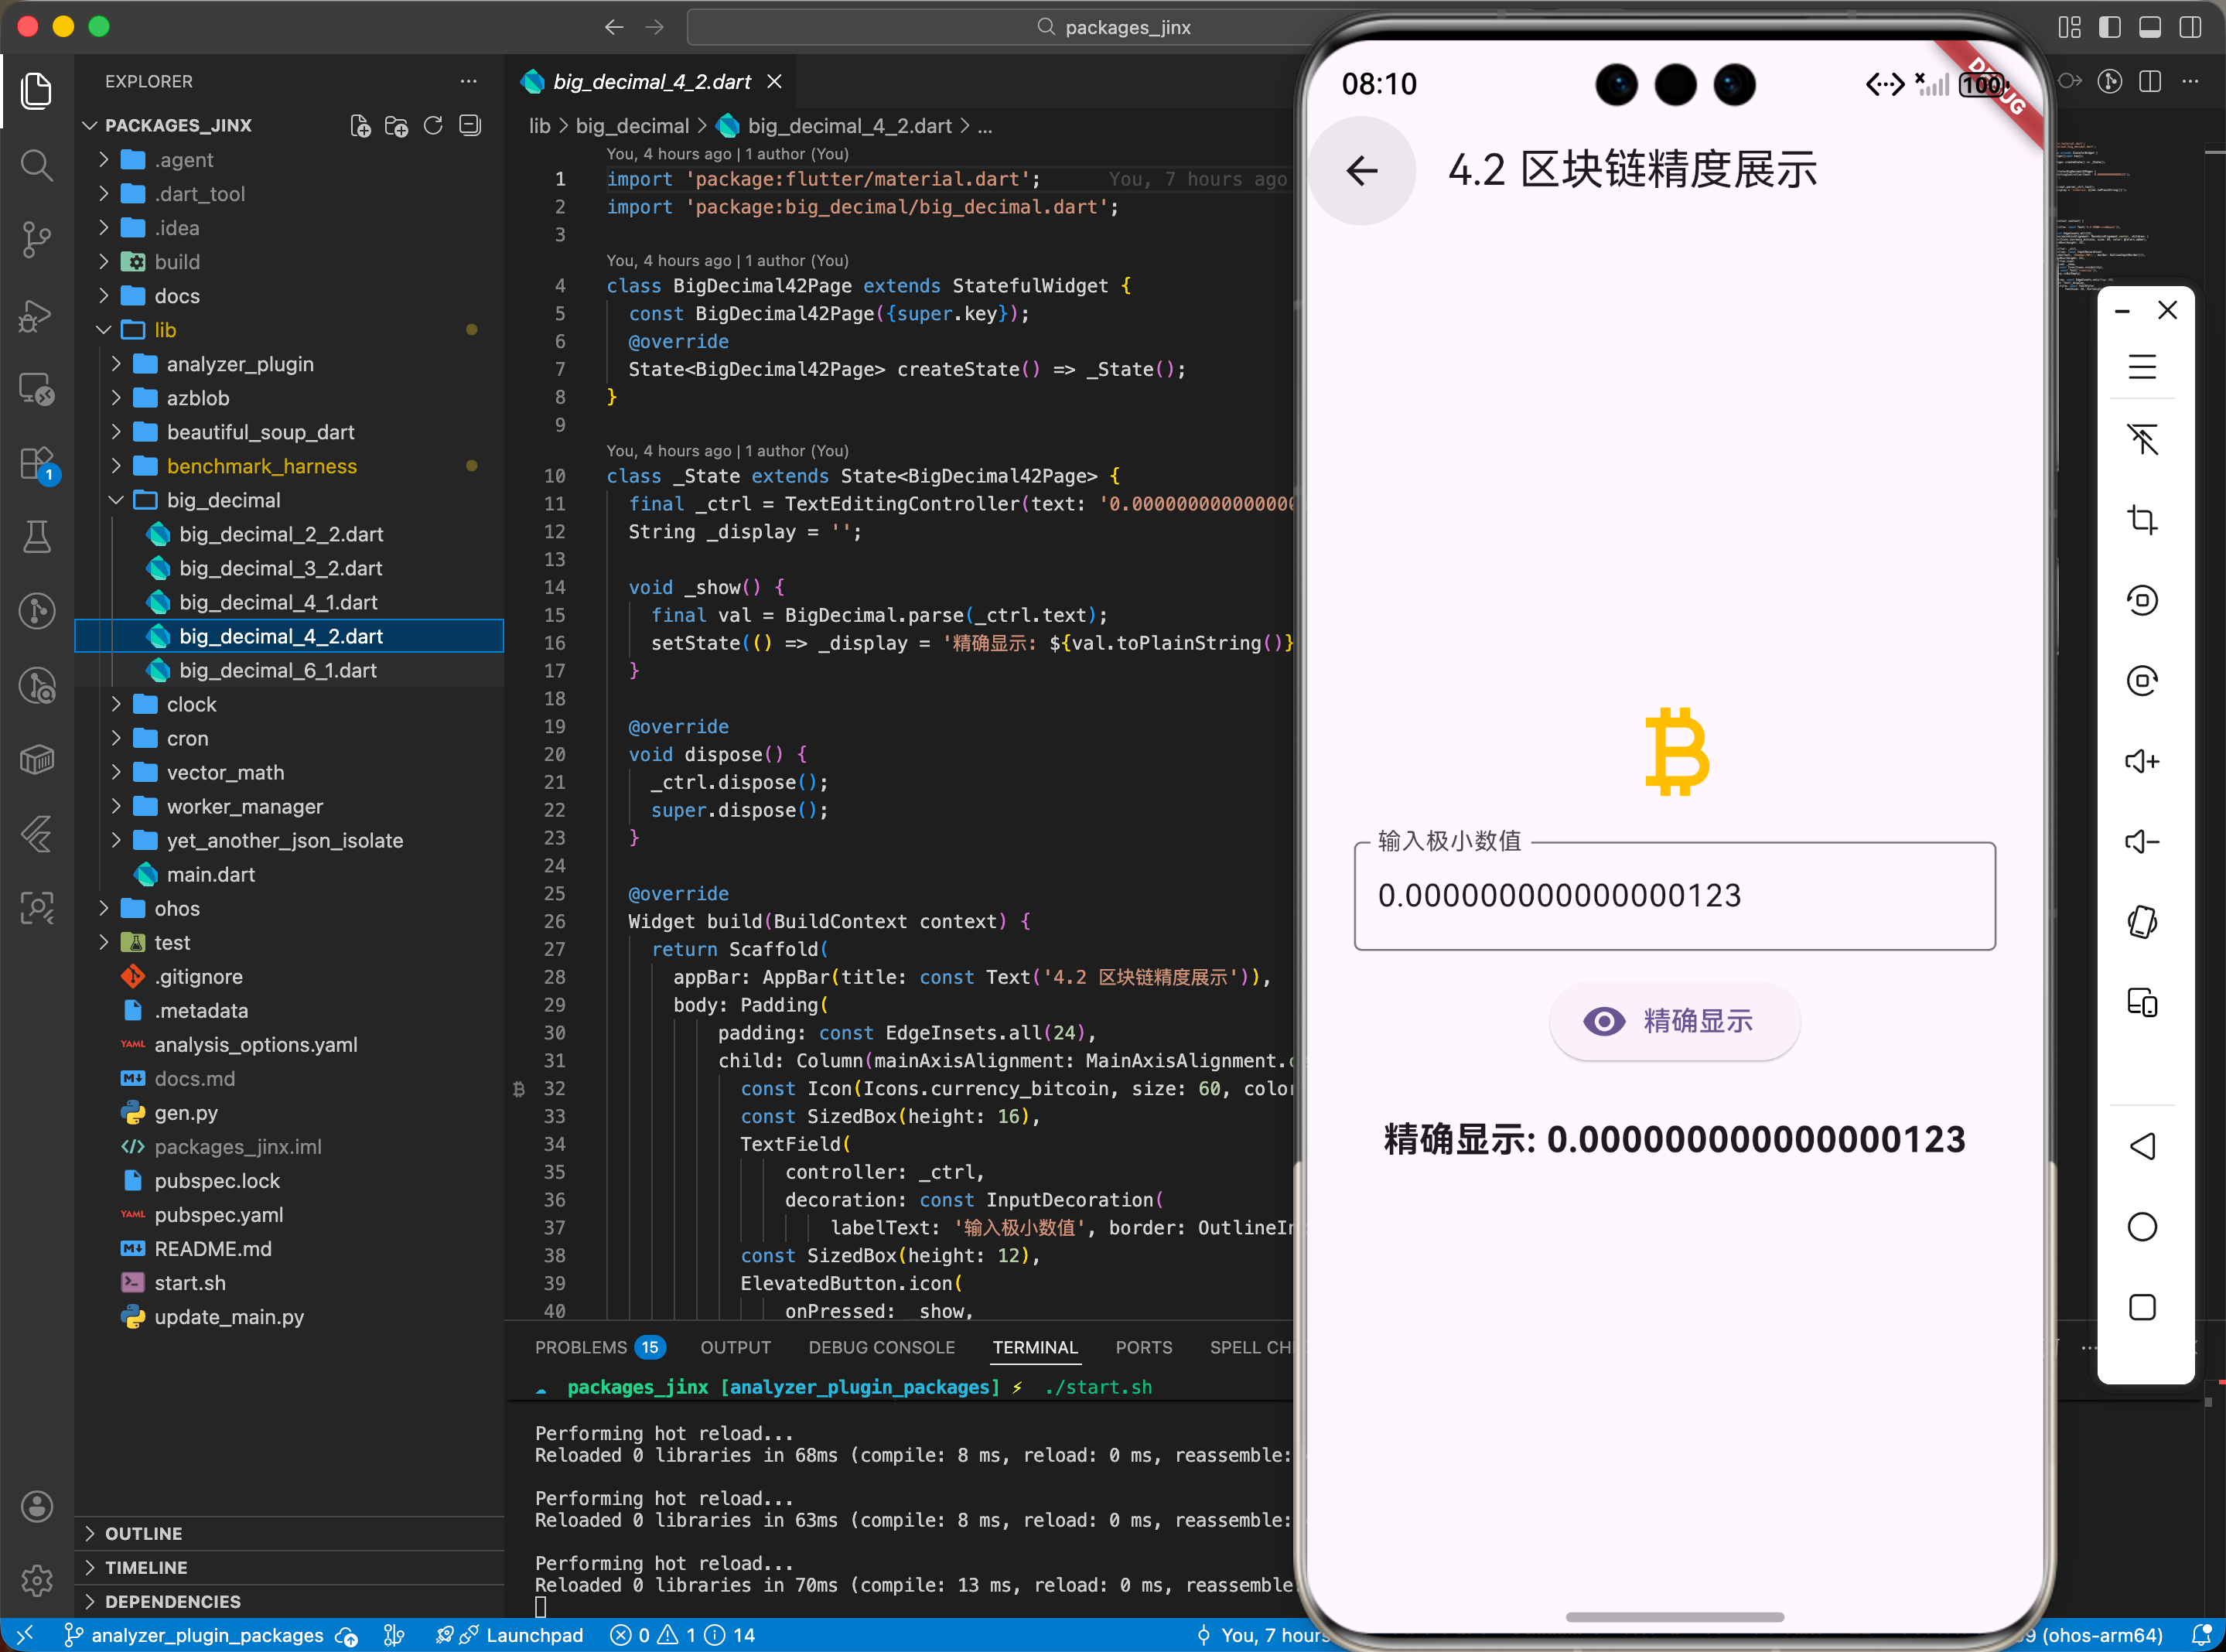Switch to the DEBUG CONSOLE tab
Viewport: 2226px width, 1652px height.
pyautogui.click(x=881, y=1347)
